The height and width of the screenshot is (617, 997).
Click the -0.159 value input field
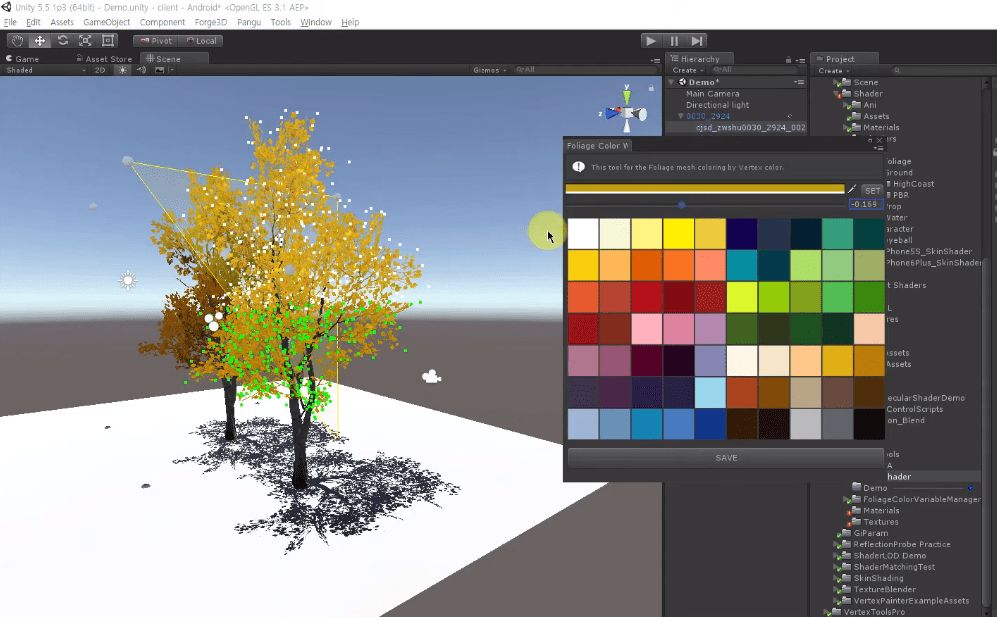click(x=864, y=204)
